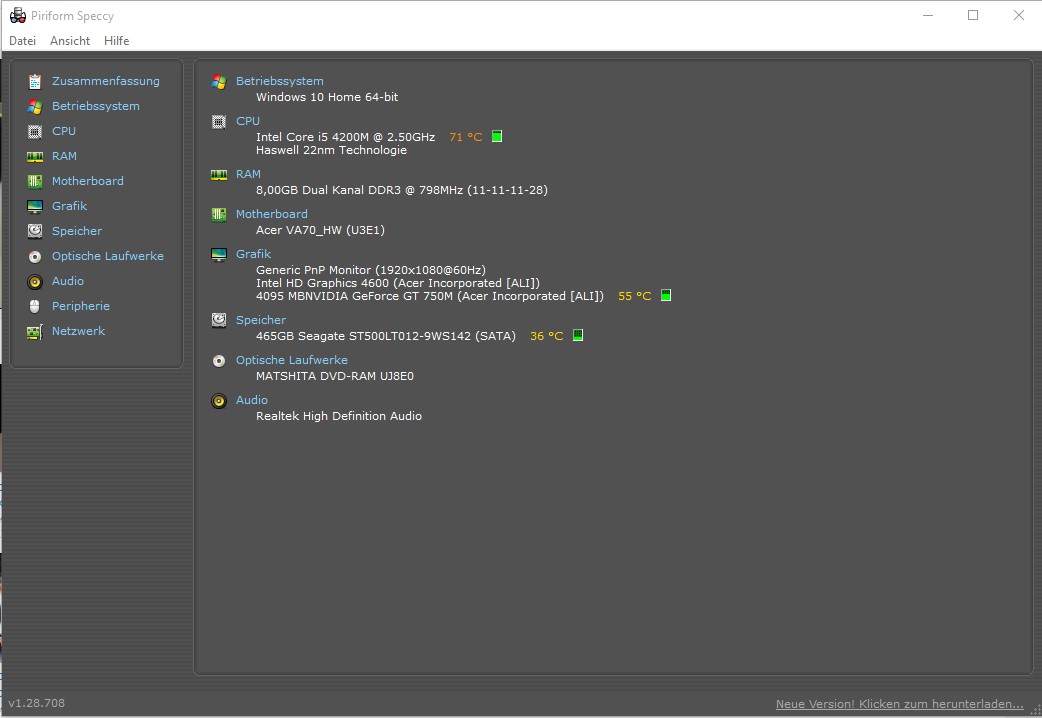Click the Optische Laufwerke disc sidebar icon
1042x718 pixels.
tap(35, 257)
